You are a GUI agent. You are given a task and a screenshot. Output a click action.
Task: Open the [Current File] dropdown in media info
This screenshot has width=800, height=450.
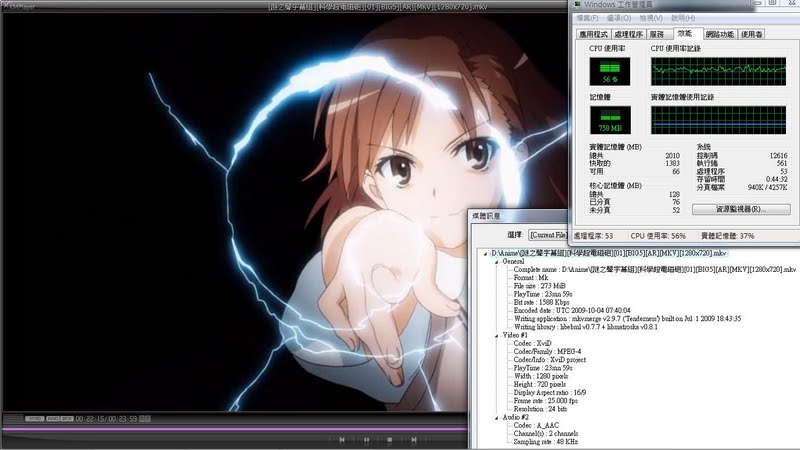coord(548,235)
